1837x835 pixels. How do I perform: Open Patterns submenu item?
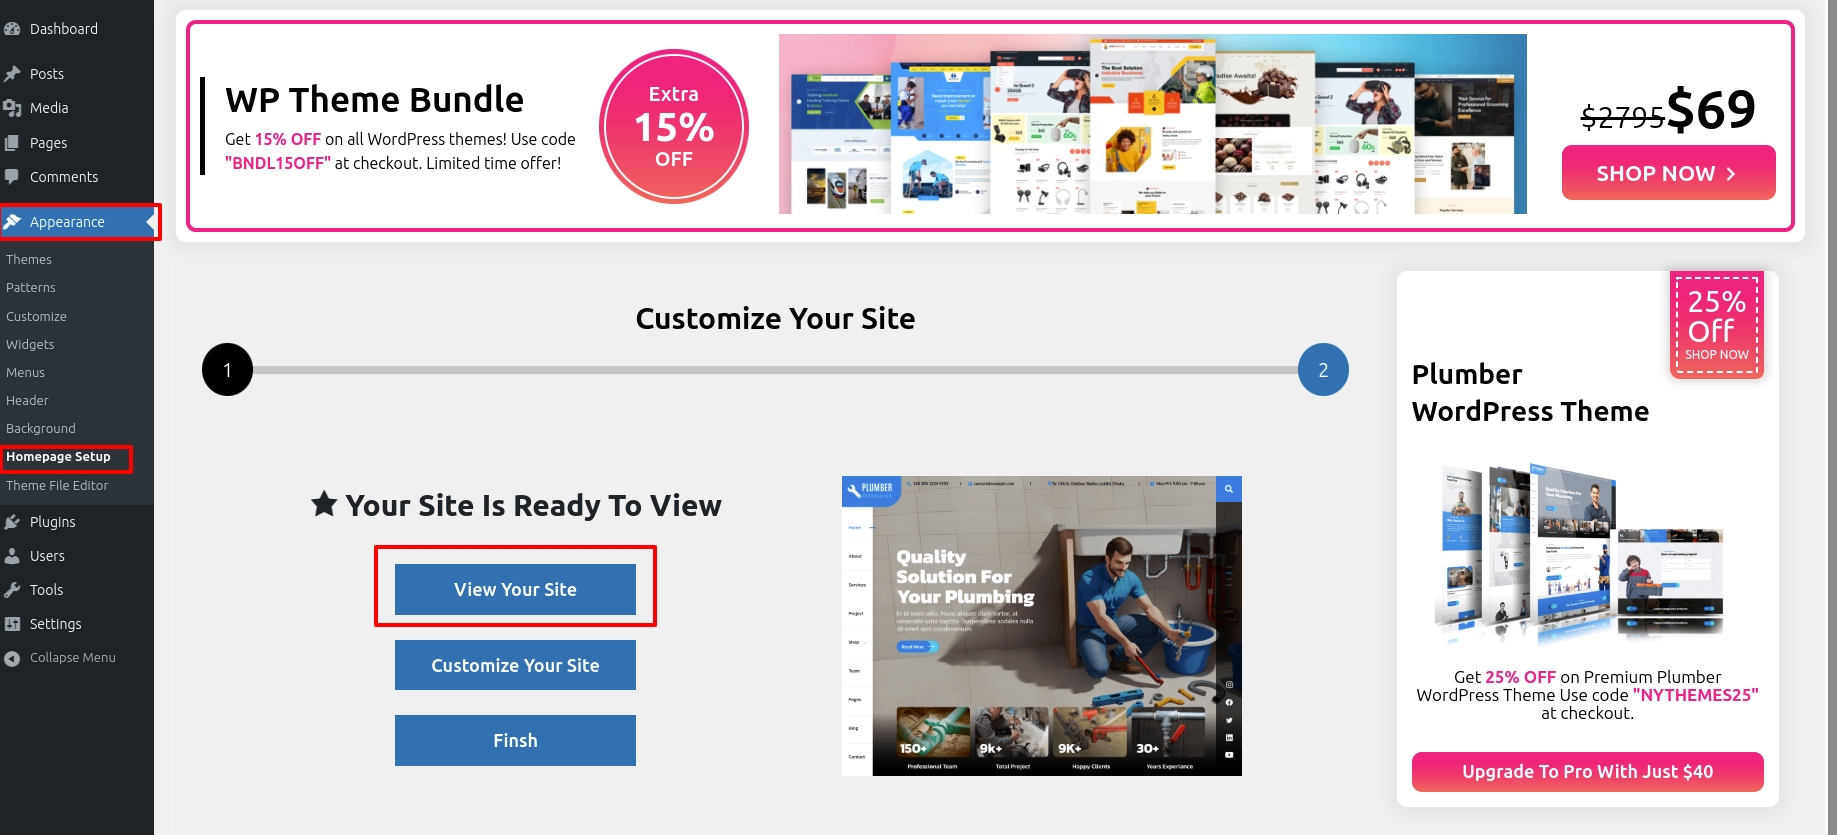31,287
